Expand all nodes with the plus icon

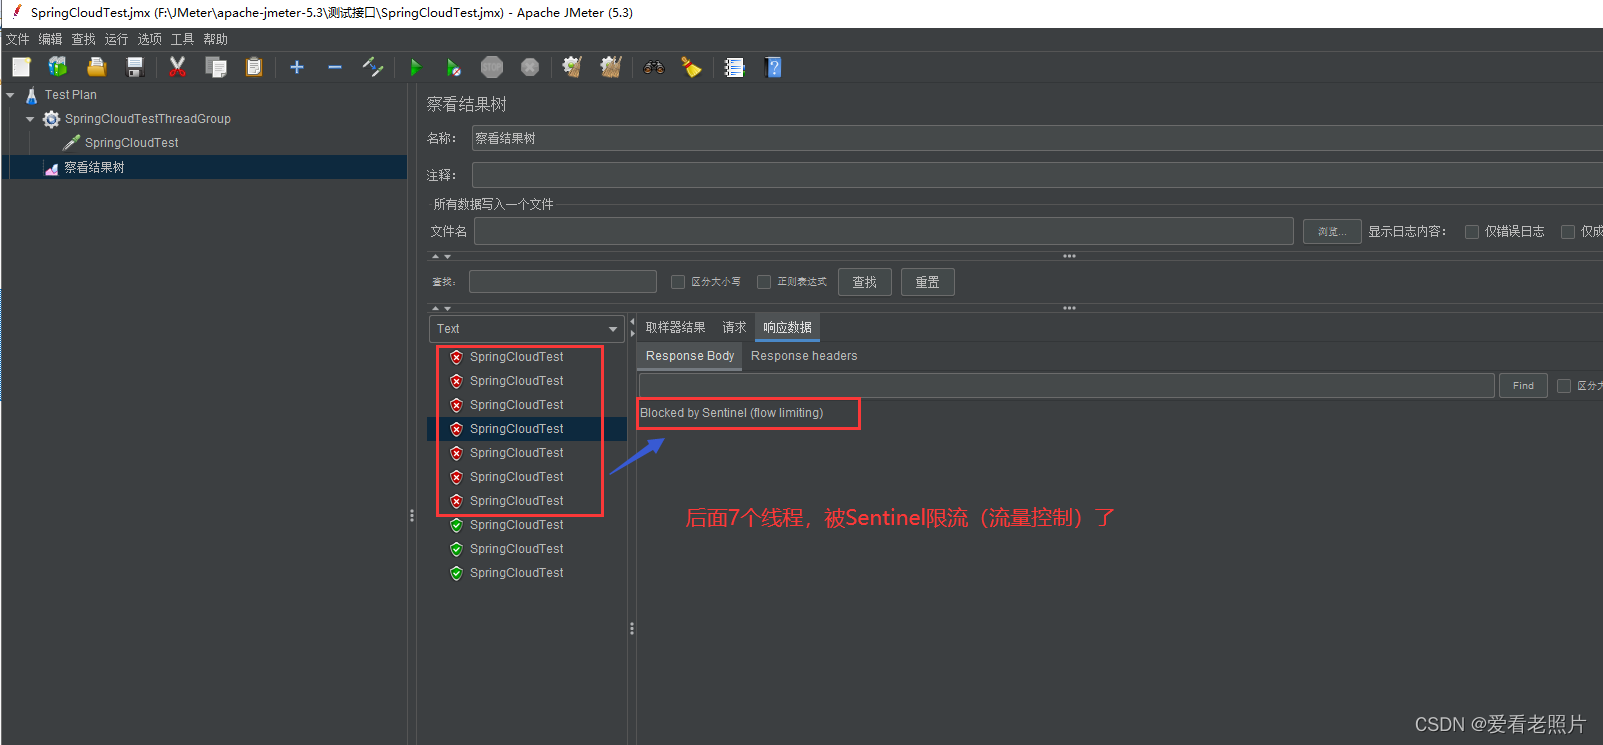pyautogui.click(x=297, y=67)
